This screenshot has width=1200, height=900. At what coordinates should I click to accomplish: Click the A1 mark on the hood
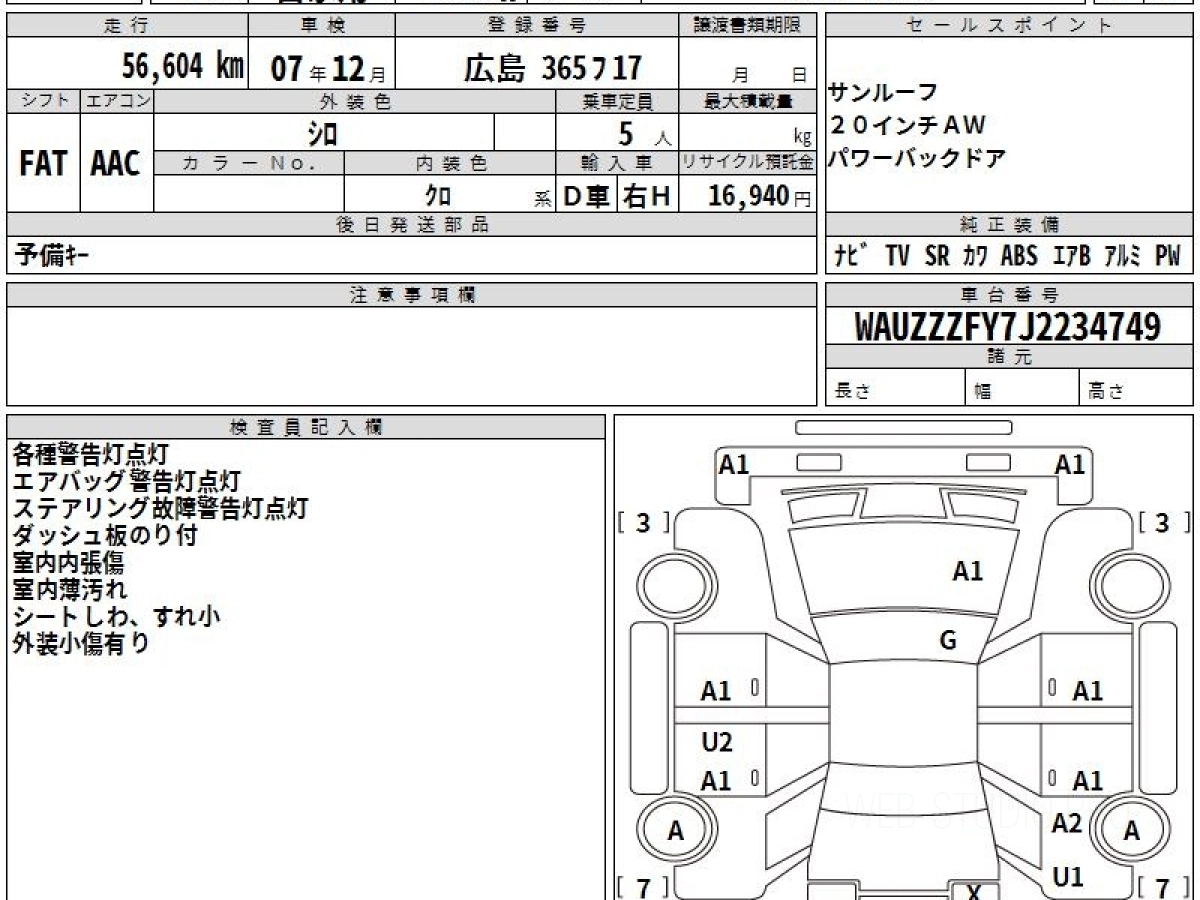click(x=967, y=571)
